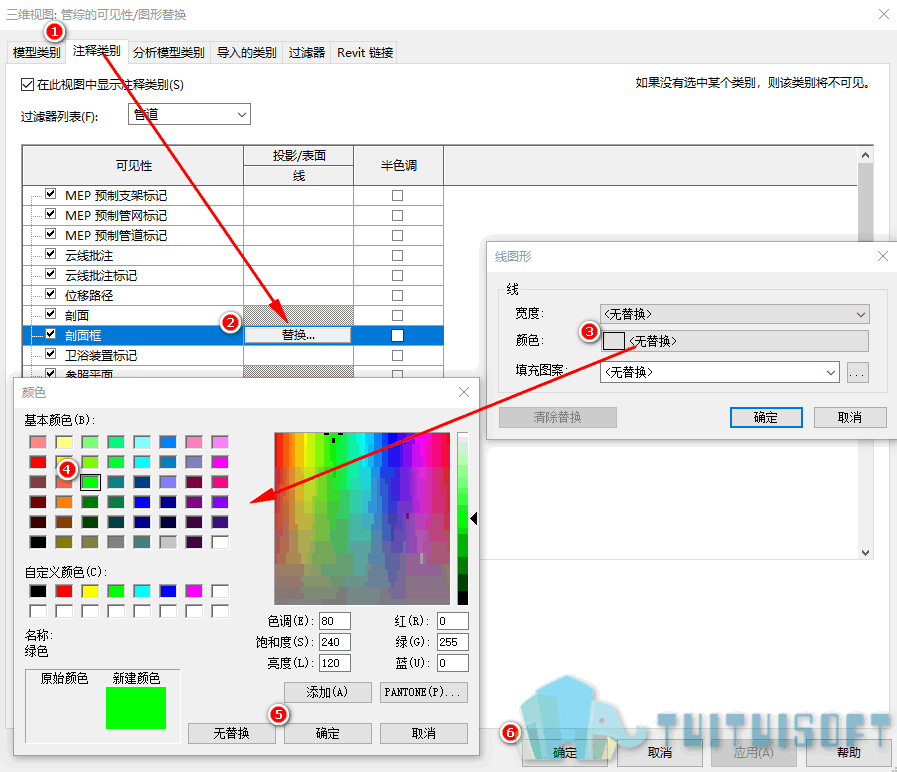This screenshot has width=897, height=772.
Task: Enable halftone for 云线批注
Action: click(x=398, y=256)
